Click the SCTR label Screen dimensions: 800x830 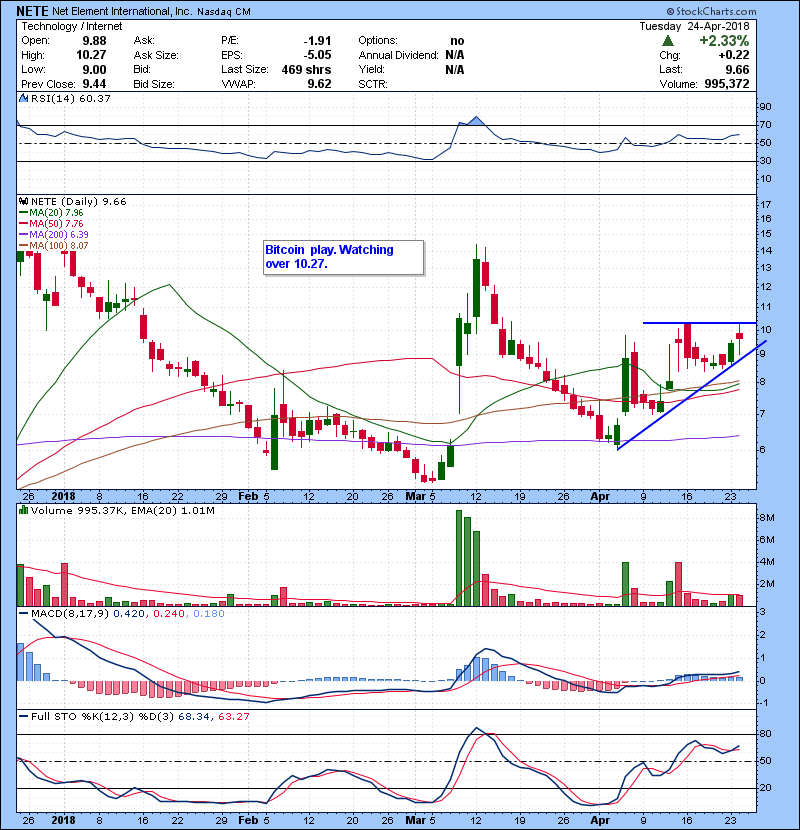(373, 84)
